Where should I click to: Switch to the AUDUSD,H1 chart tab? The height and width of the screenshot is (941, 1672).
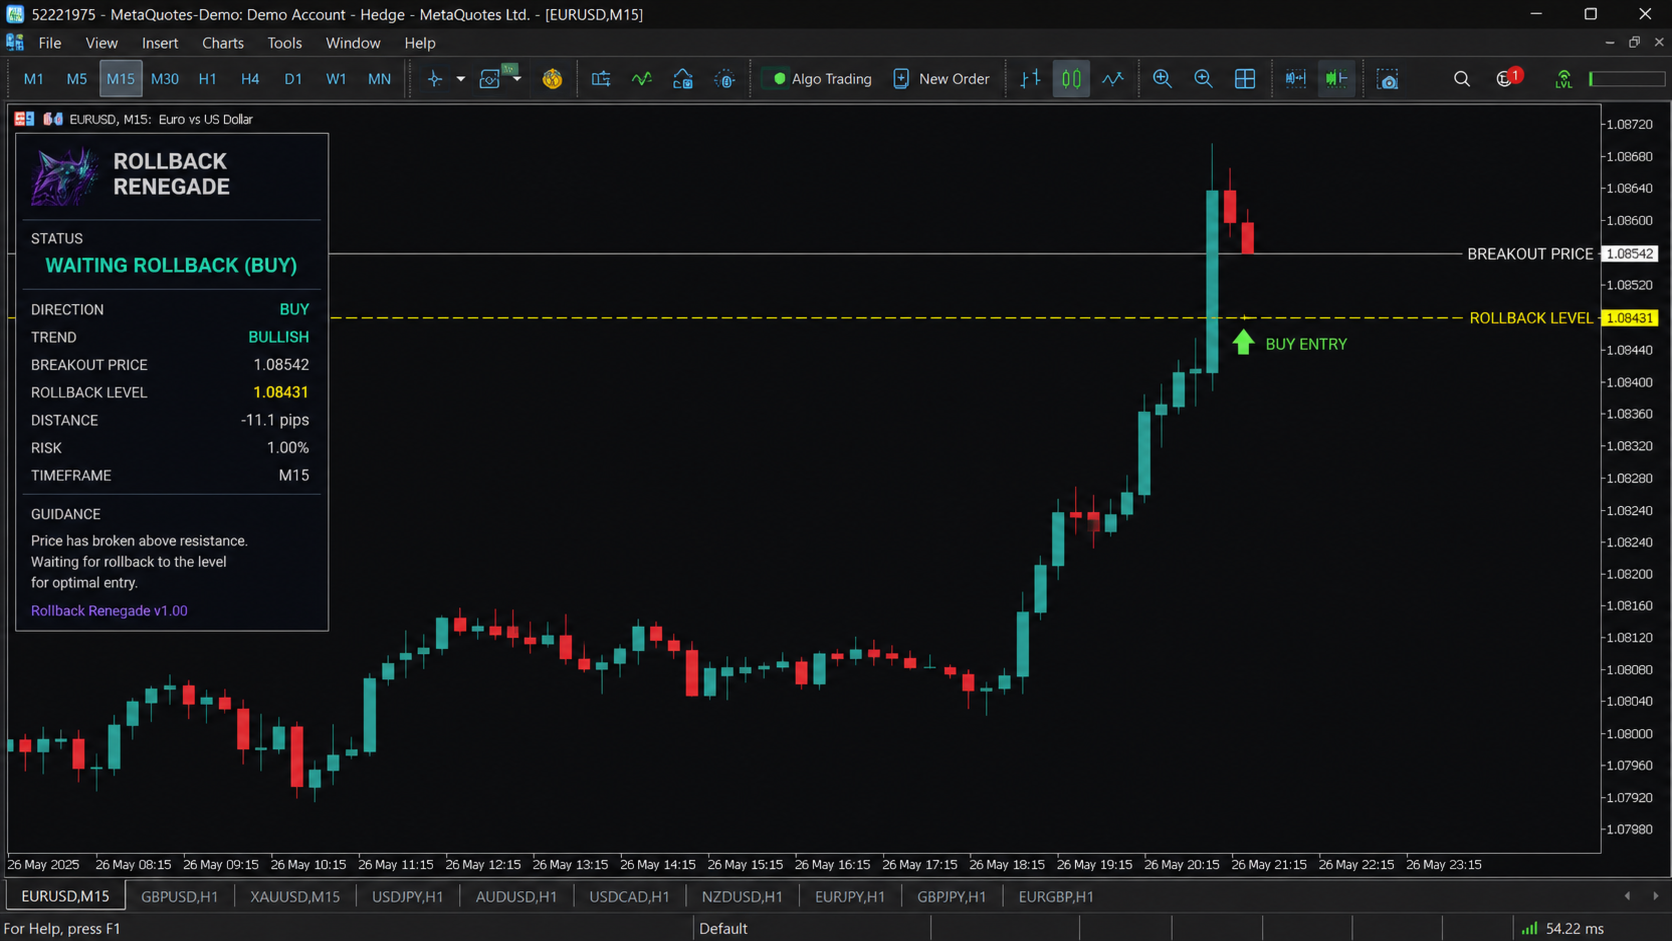pos(516,896)
